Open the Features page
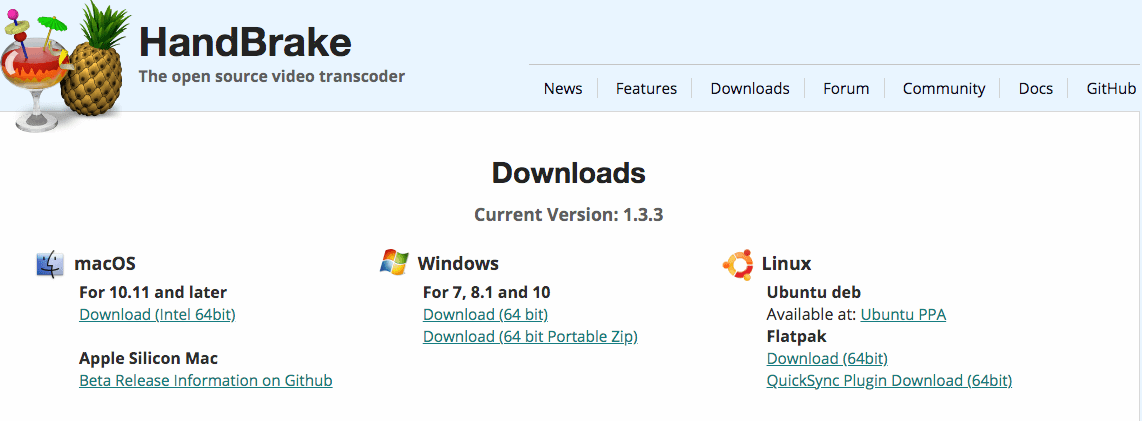Viewport: 1142px width, 421px height. (x=646, y=89)
